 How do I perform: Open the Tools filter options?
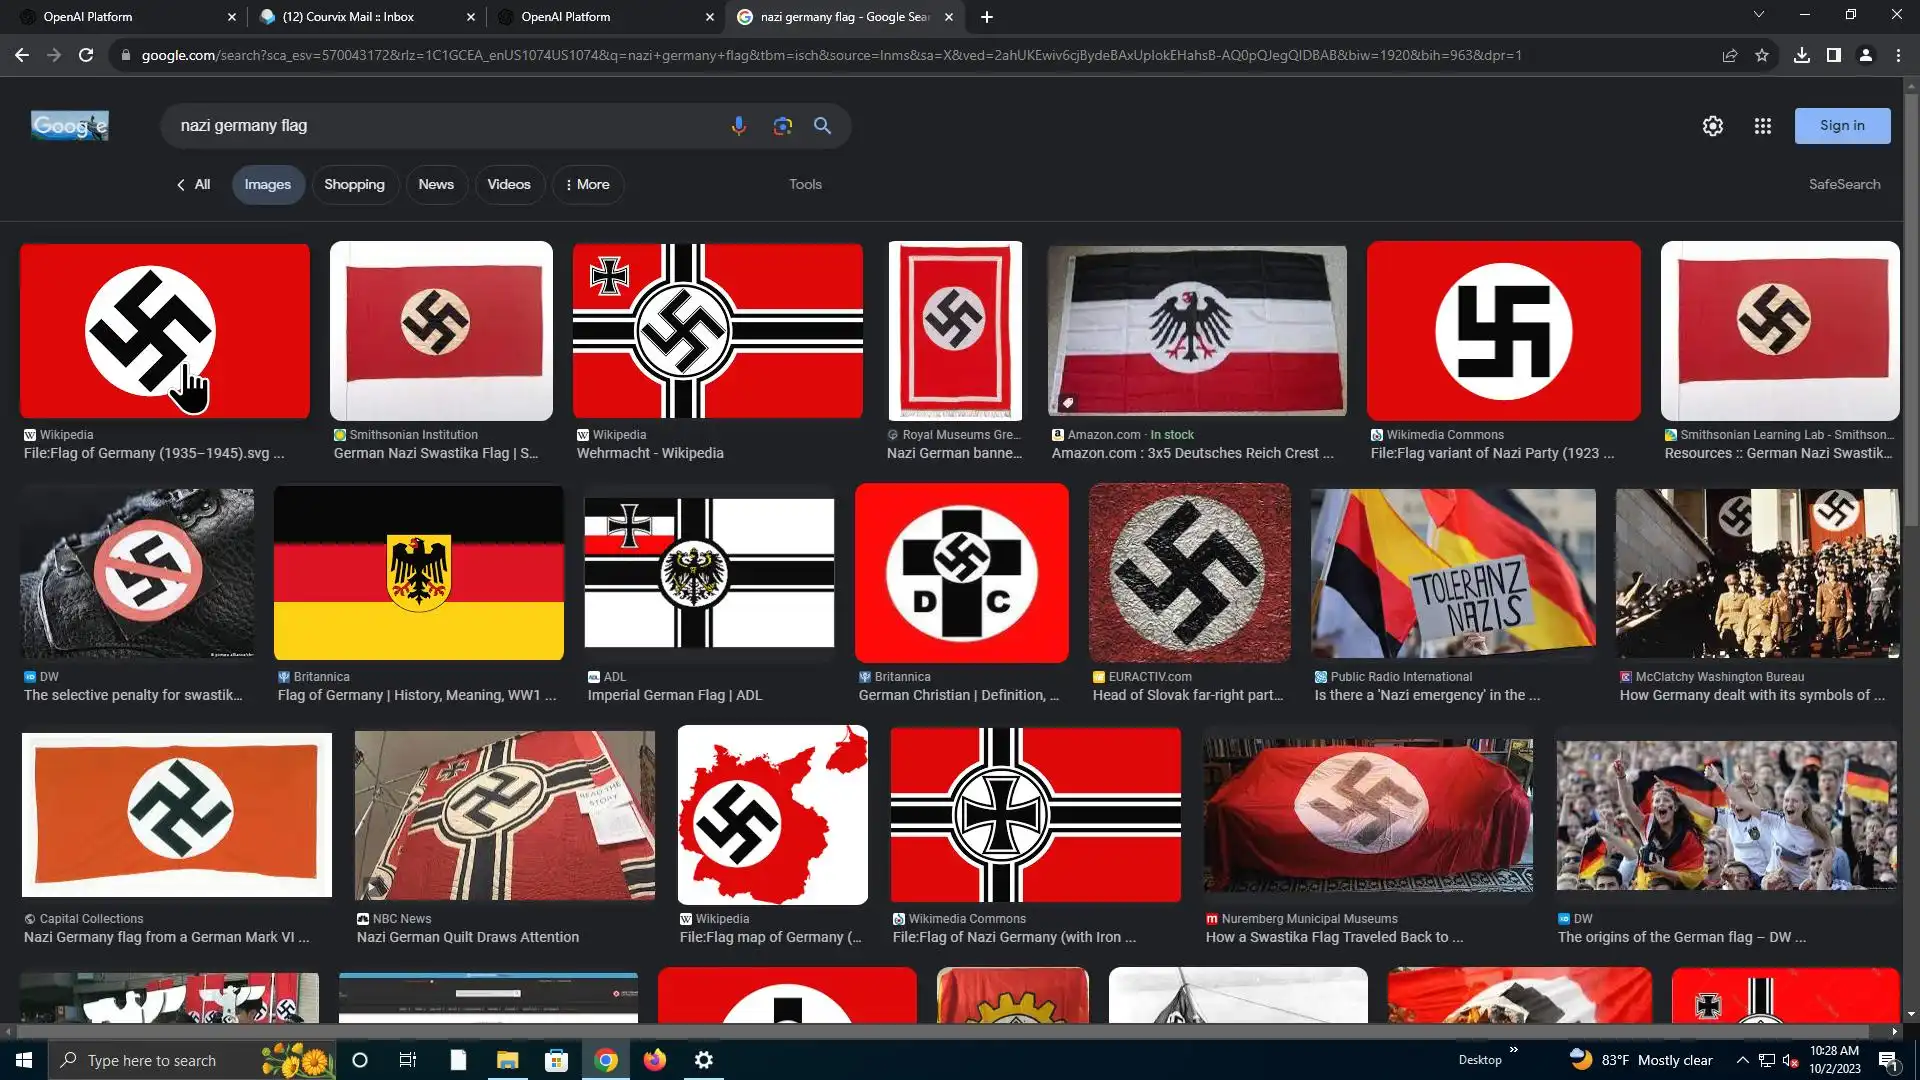(x=805, y=184)
